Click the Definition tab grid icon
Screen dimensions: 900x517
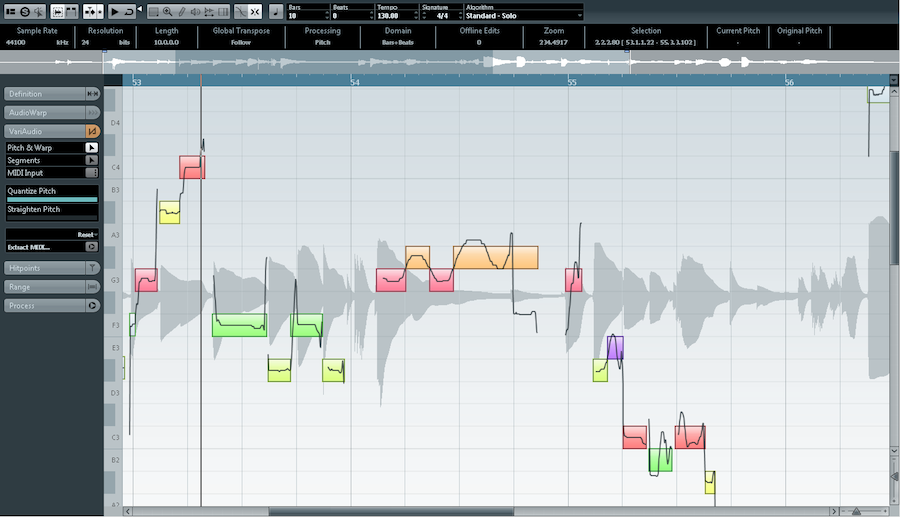92,94
